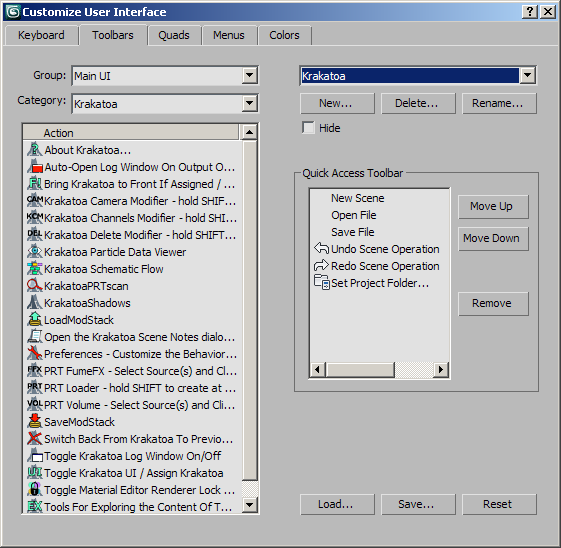Click the Undo Scene Operation arrow icon
The height and width of the screenshot is (548, 561).
click(321, 248)
